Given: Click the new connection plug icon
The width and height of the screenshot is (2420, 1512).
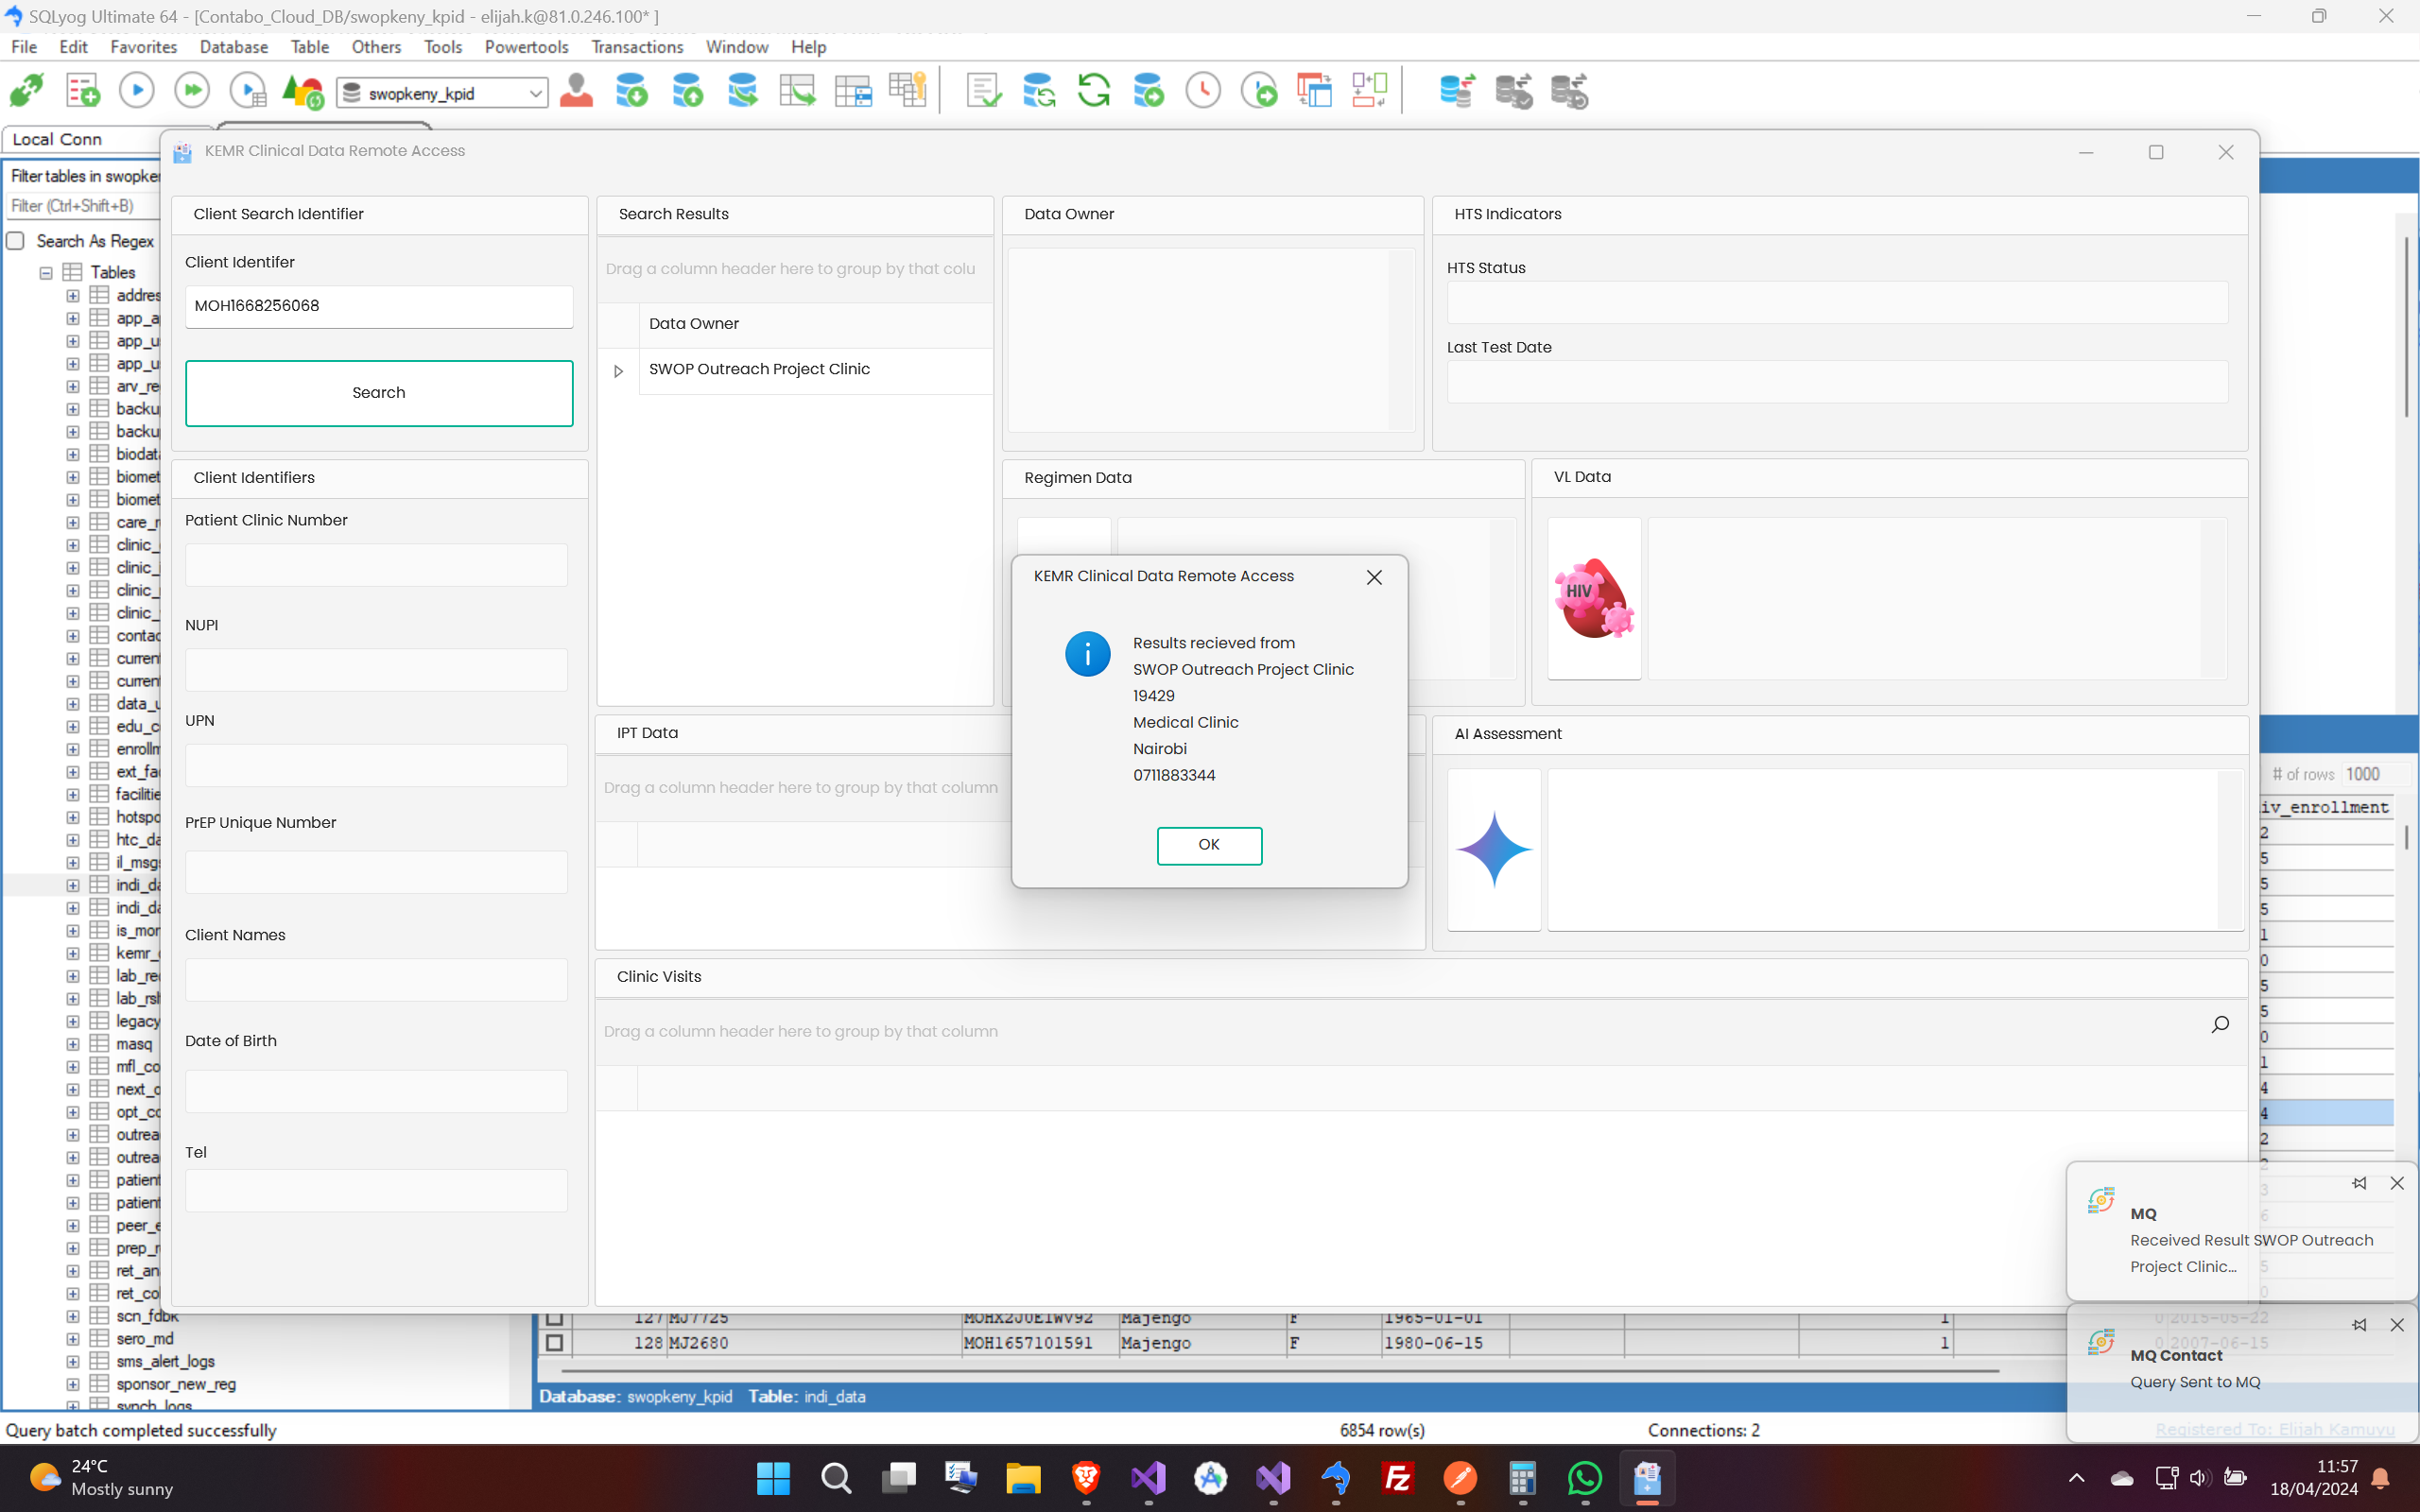Looking at the screenshot, I should tap(26, 91).
